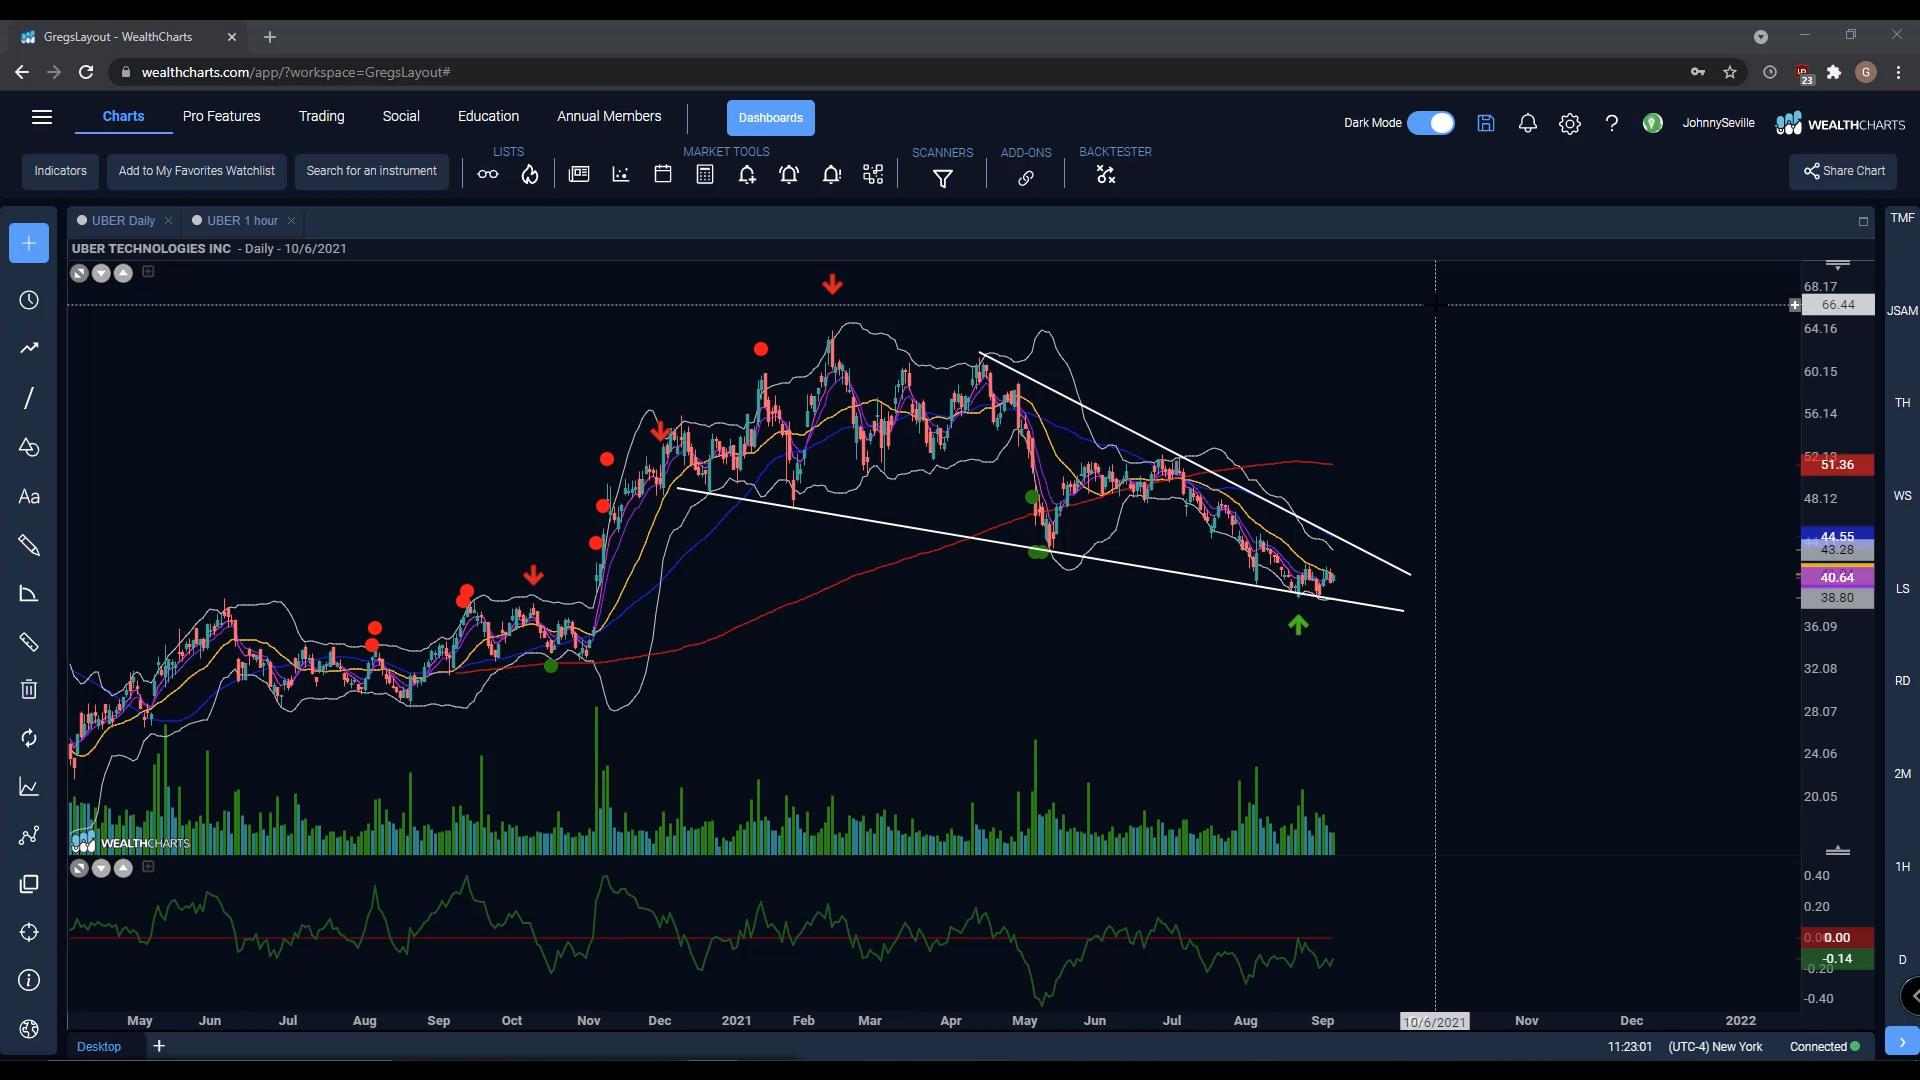
Task: Click the hide-indicator circle on price pane
Action: (79, 273)
